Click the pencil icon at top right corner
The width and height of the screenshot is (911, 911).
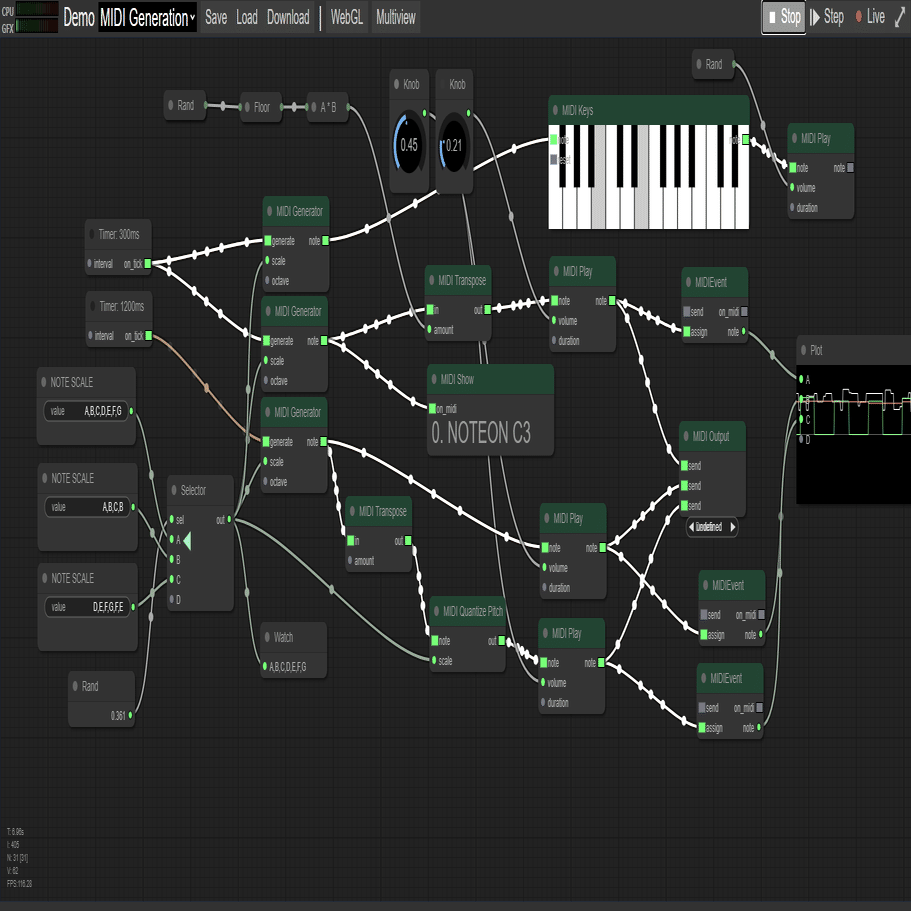pos(900,17)
